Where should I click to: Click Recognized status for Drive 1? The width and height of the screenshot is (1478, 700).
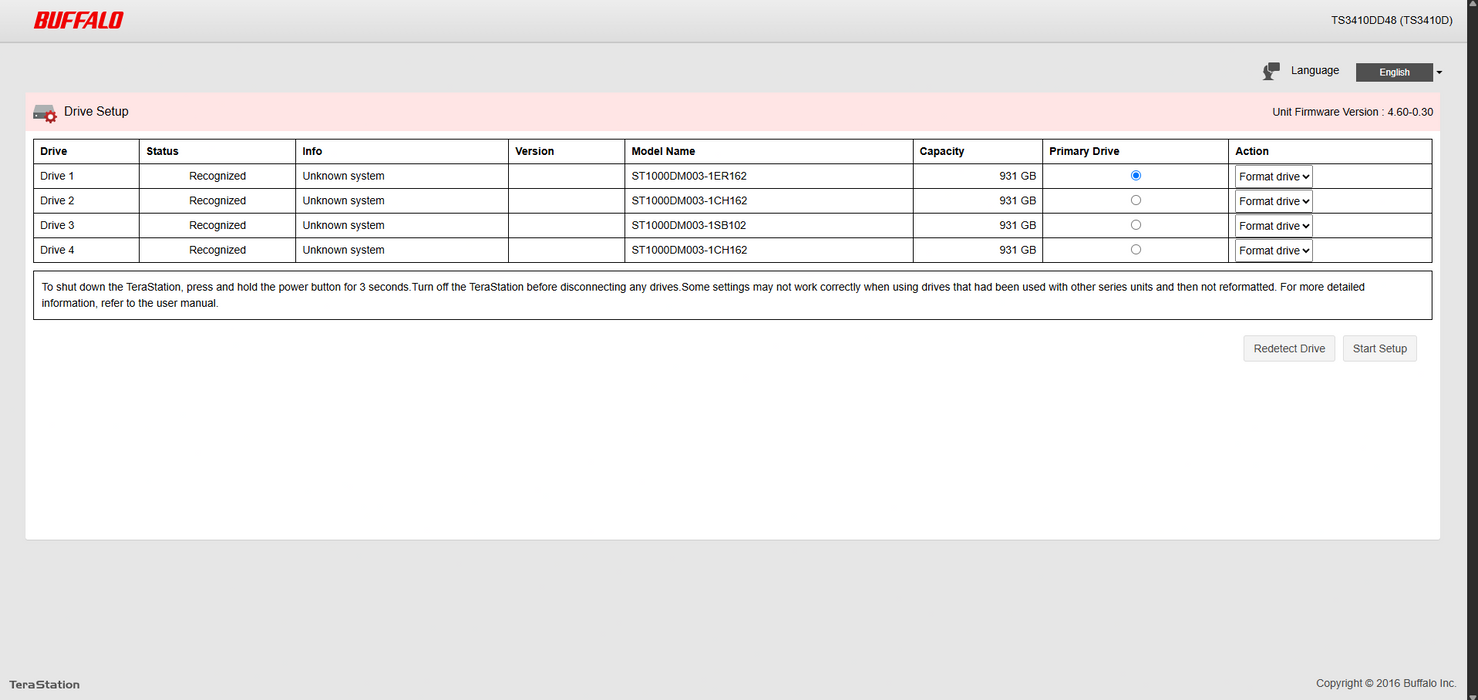click(217, 176)
